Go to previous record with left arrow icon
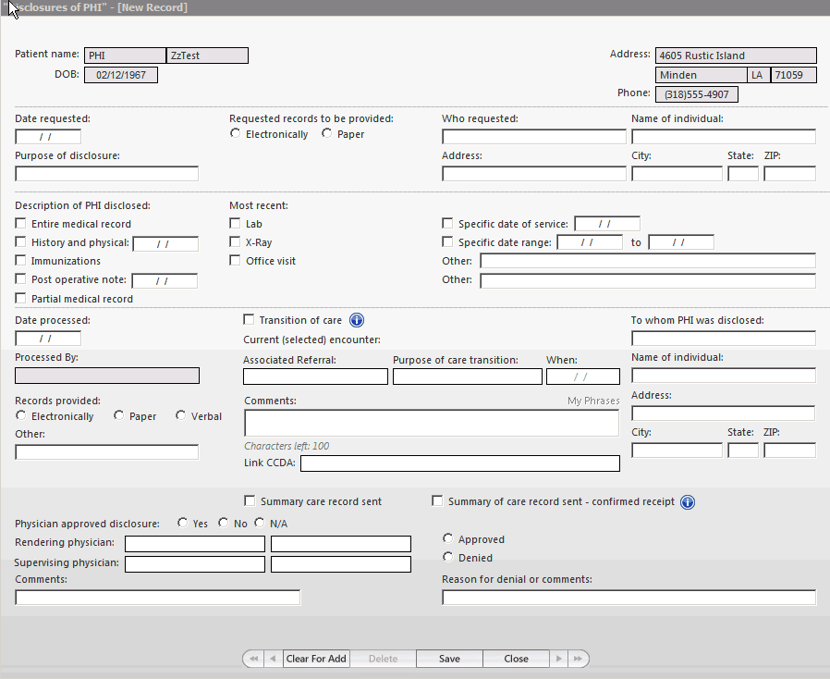 pyautogui.click(x=271, y=659)
